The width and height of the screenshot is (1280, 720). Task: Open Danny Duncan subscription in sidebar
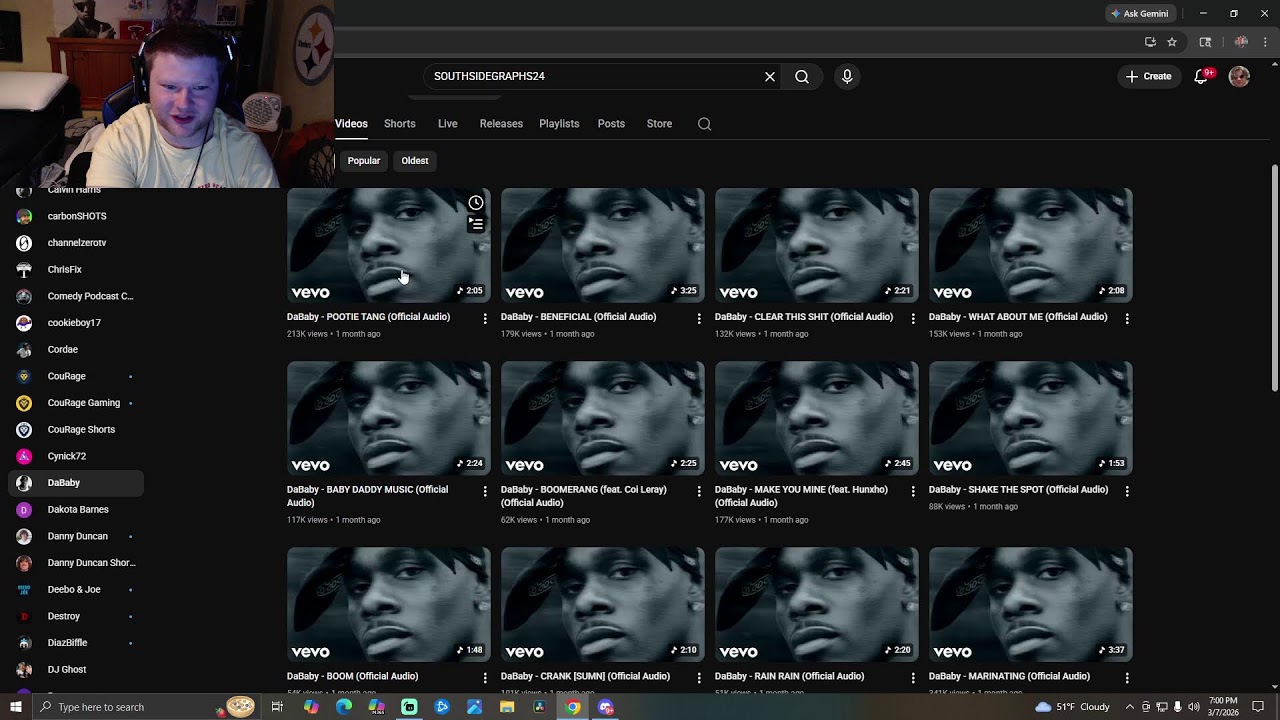[x=76, y=536]
